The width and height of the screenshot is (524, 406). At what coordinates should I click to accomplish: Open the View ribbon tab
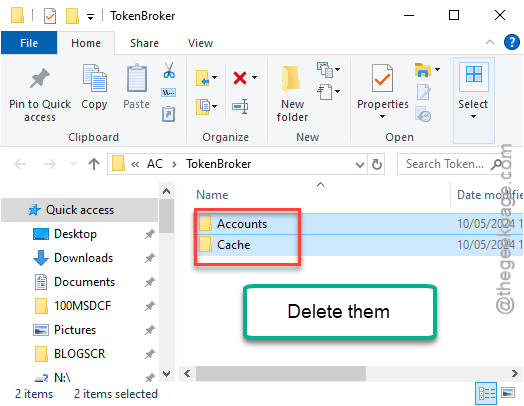tap(200, 43)
